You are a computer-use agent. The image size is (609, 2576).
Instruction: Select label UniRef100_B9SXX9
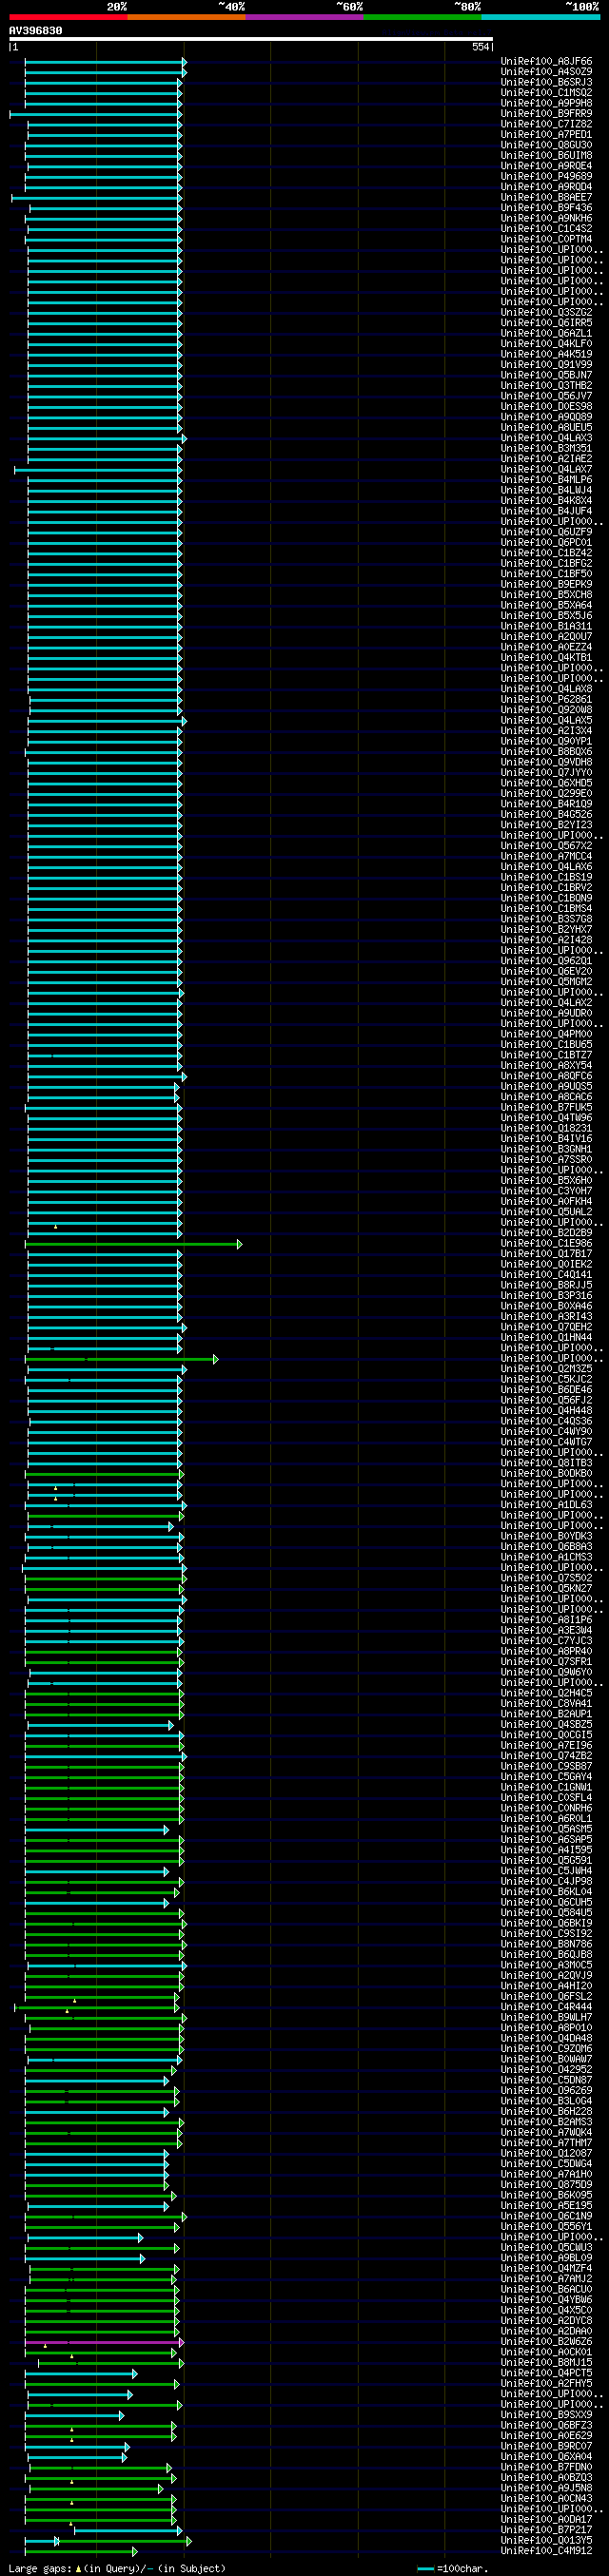pos(546,2415)
